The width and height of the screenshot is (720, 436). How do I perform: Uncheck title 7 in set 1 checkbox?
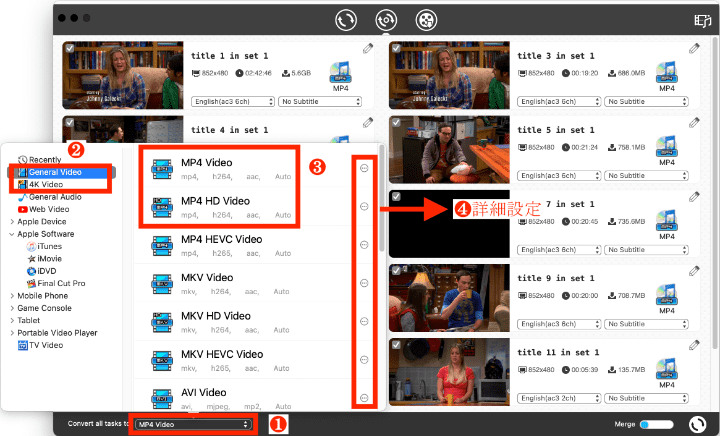(x=396, y=196)
